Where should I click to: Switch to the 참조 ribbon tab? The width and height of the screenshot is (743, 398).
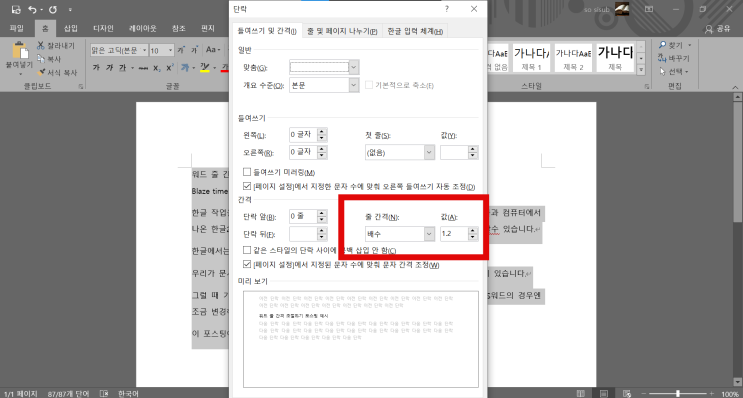(x=179, y=28)
